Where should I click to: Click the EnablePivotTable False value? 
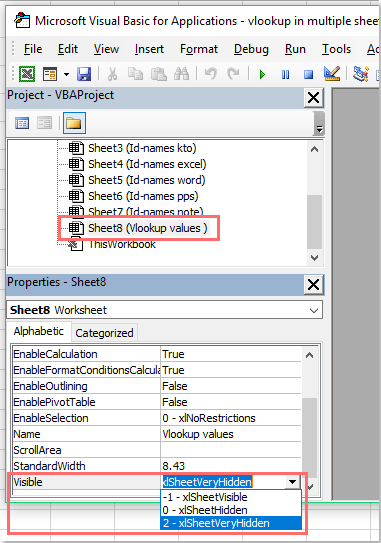tap(231, 402)
